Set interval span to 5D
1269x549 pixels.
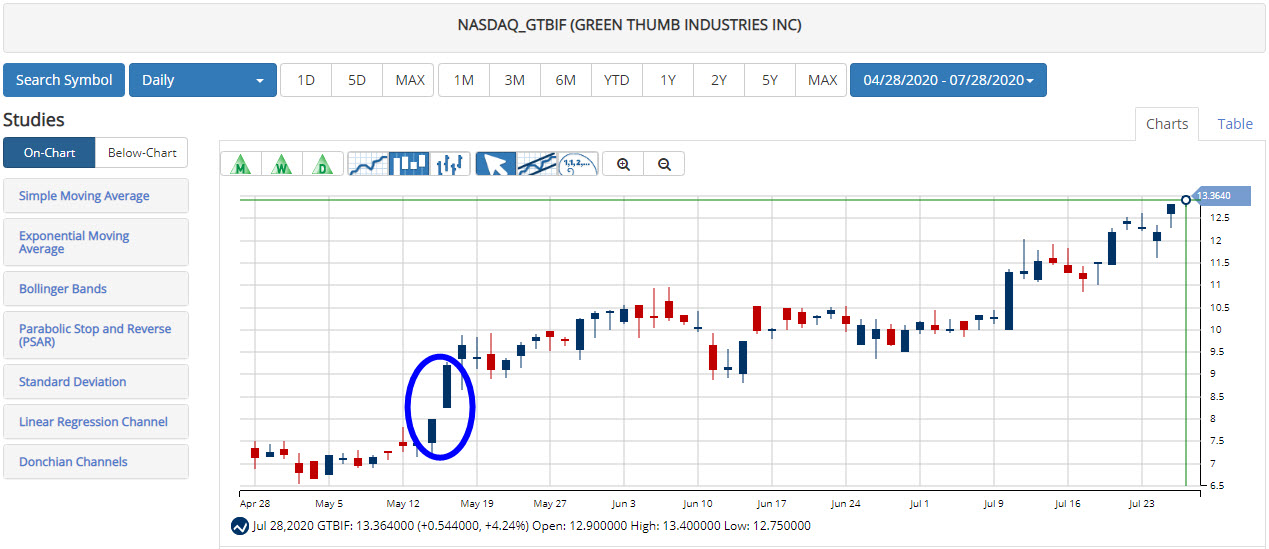point(357,80)
